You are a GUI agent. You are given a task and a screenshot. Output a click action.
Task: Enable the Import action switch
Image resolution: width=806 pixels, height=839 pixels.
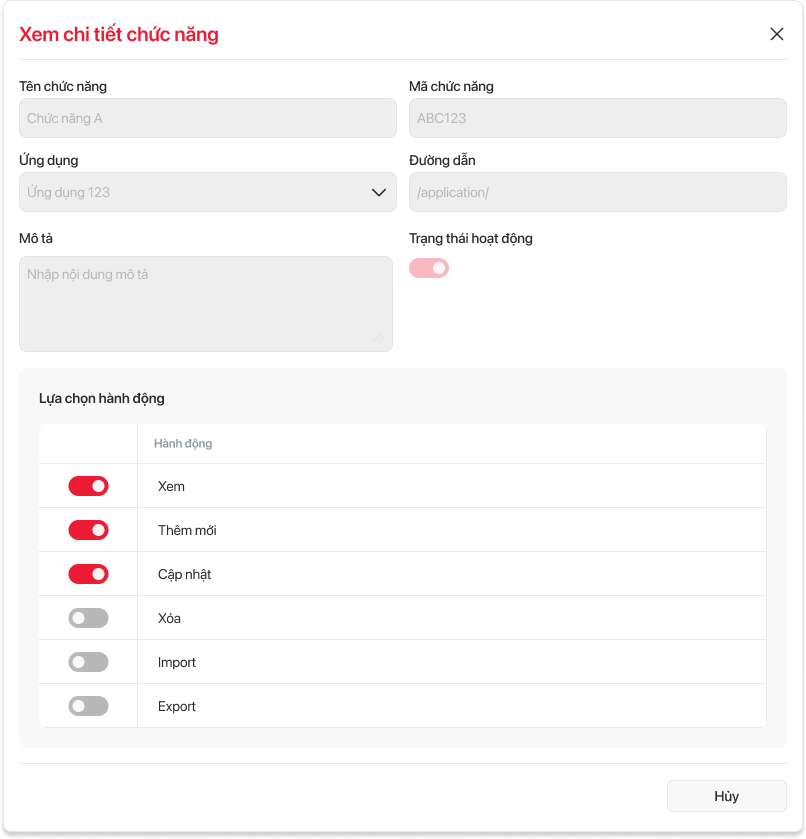88,662
